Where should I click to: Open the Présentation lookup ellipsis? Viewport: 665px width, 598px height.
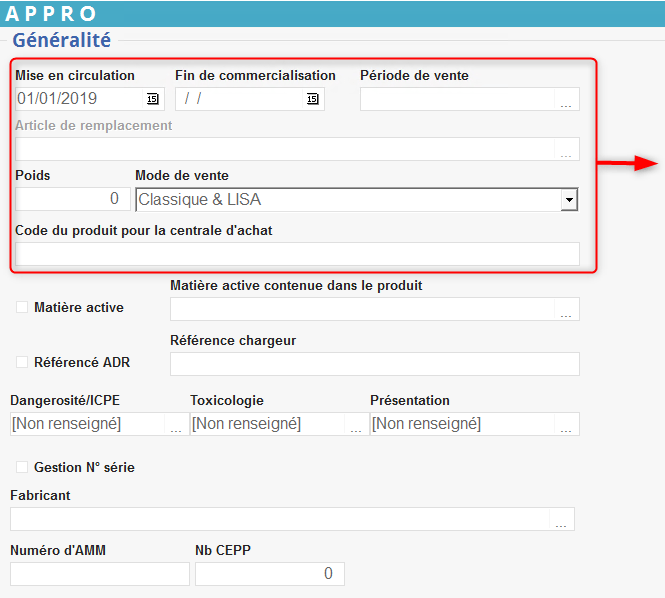click(566, 426)
